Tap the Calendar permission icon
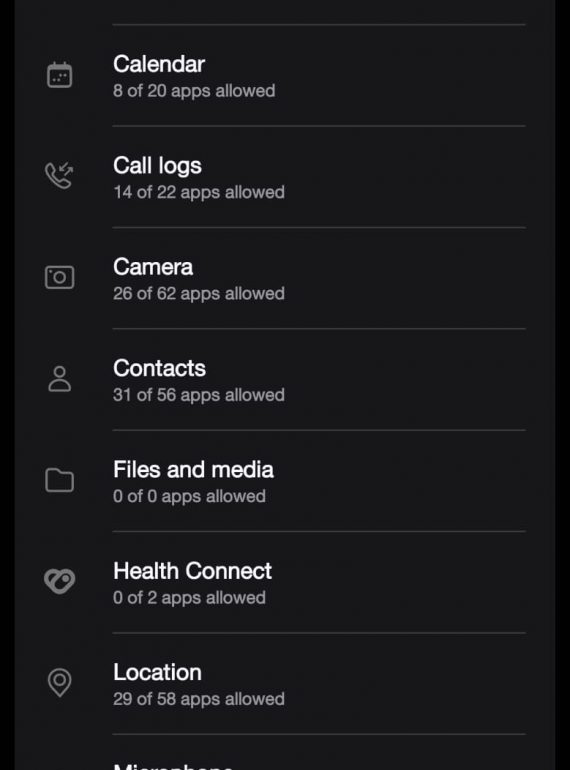The image size is (570, 770). pos(59,75)
